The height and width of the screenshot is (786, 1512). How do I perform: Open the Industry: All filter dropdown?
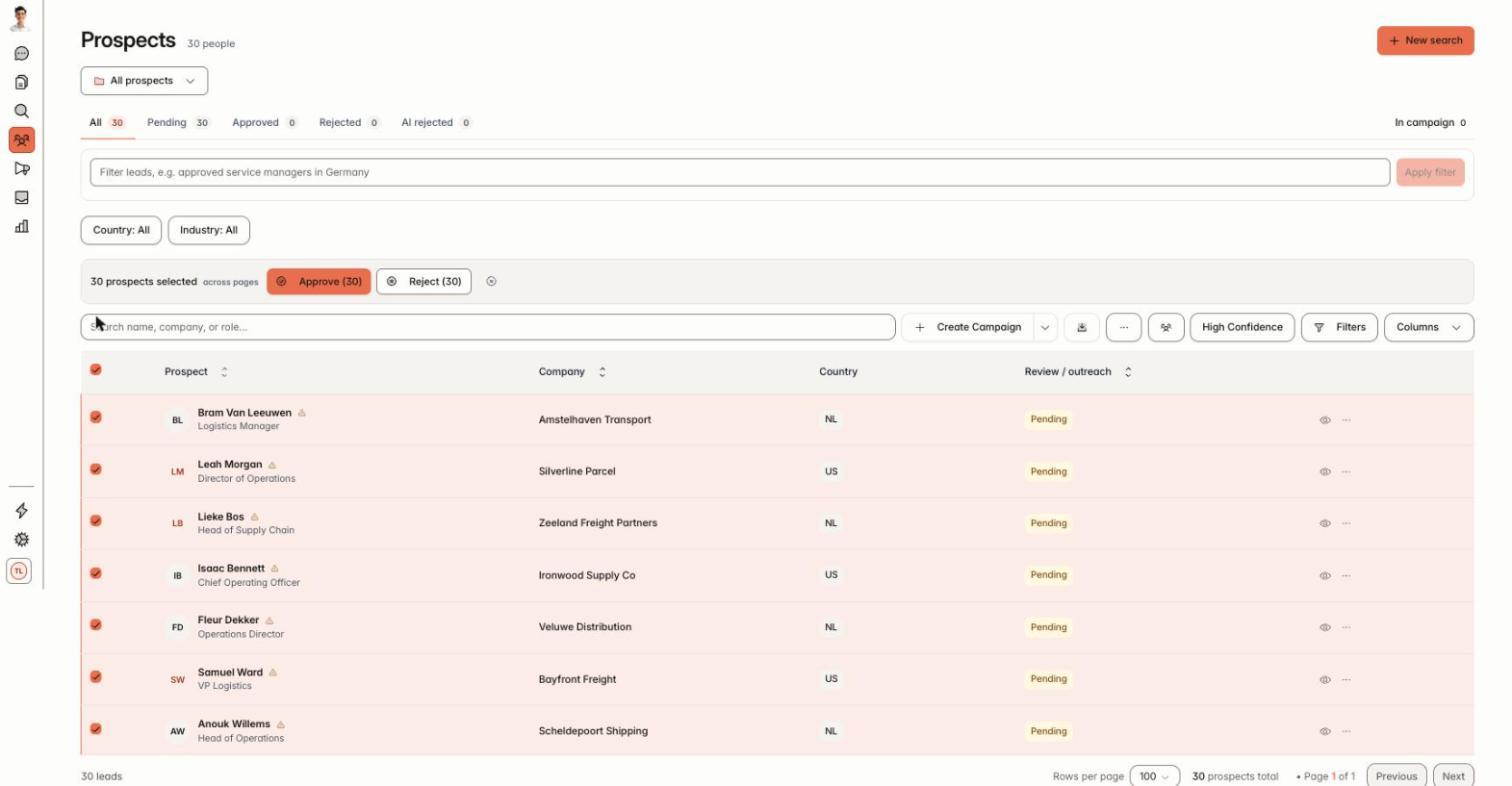coord(209,230)
